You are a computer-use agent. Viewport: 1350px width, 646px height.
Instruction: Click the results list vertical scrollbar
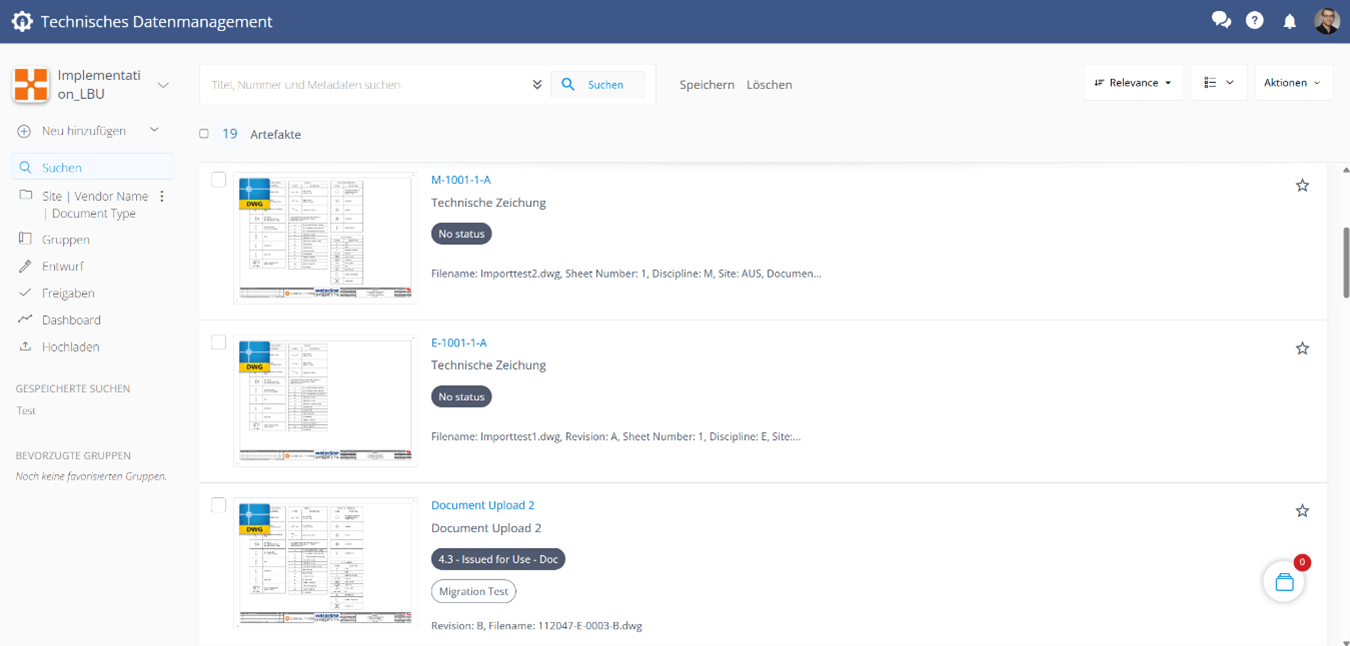tap(1345, 262)
